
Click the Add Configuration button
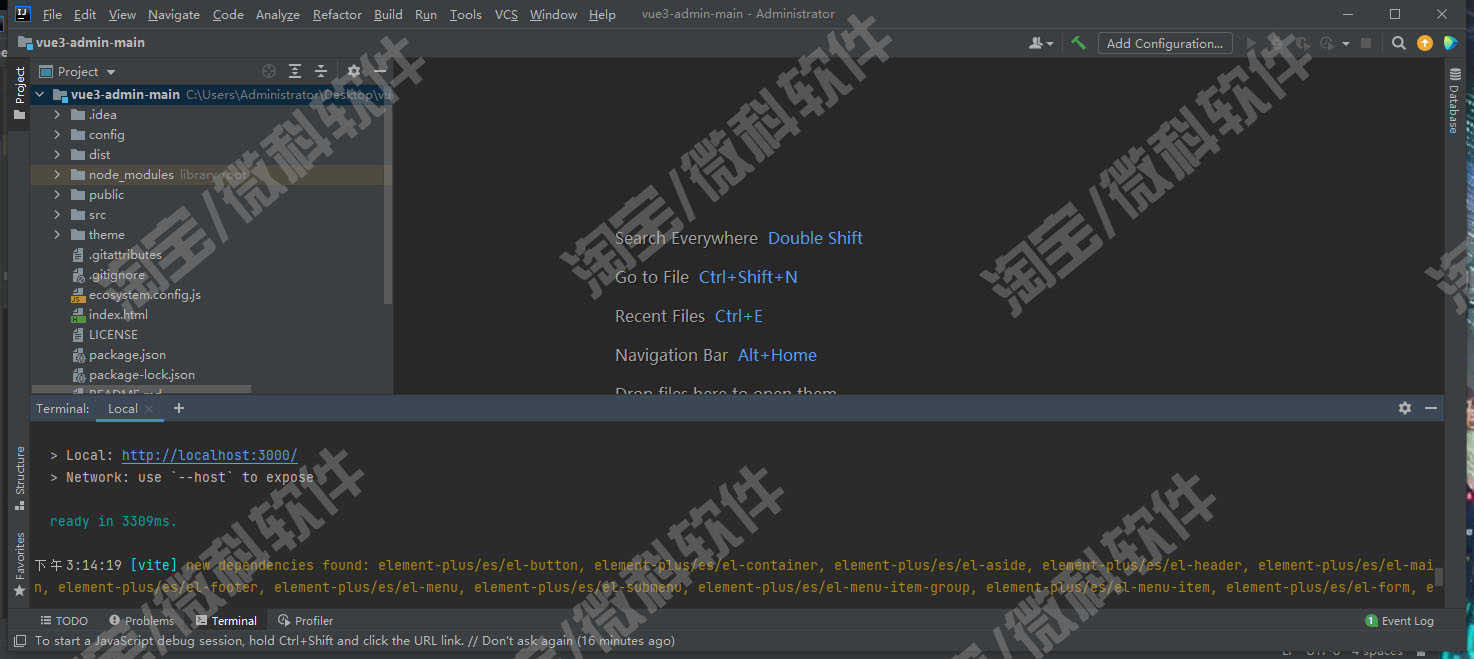point(1164,43)
